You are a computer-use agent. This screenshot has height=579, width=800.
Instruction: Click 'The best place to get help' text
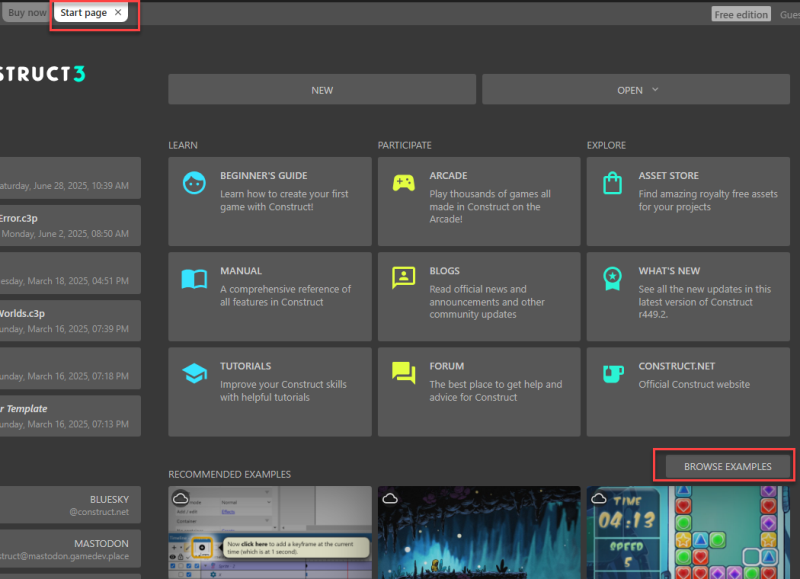point(496,391)
